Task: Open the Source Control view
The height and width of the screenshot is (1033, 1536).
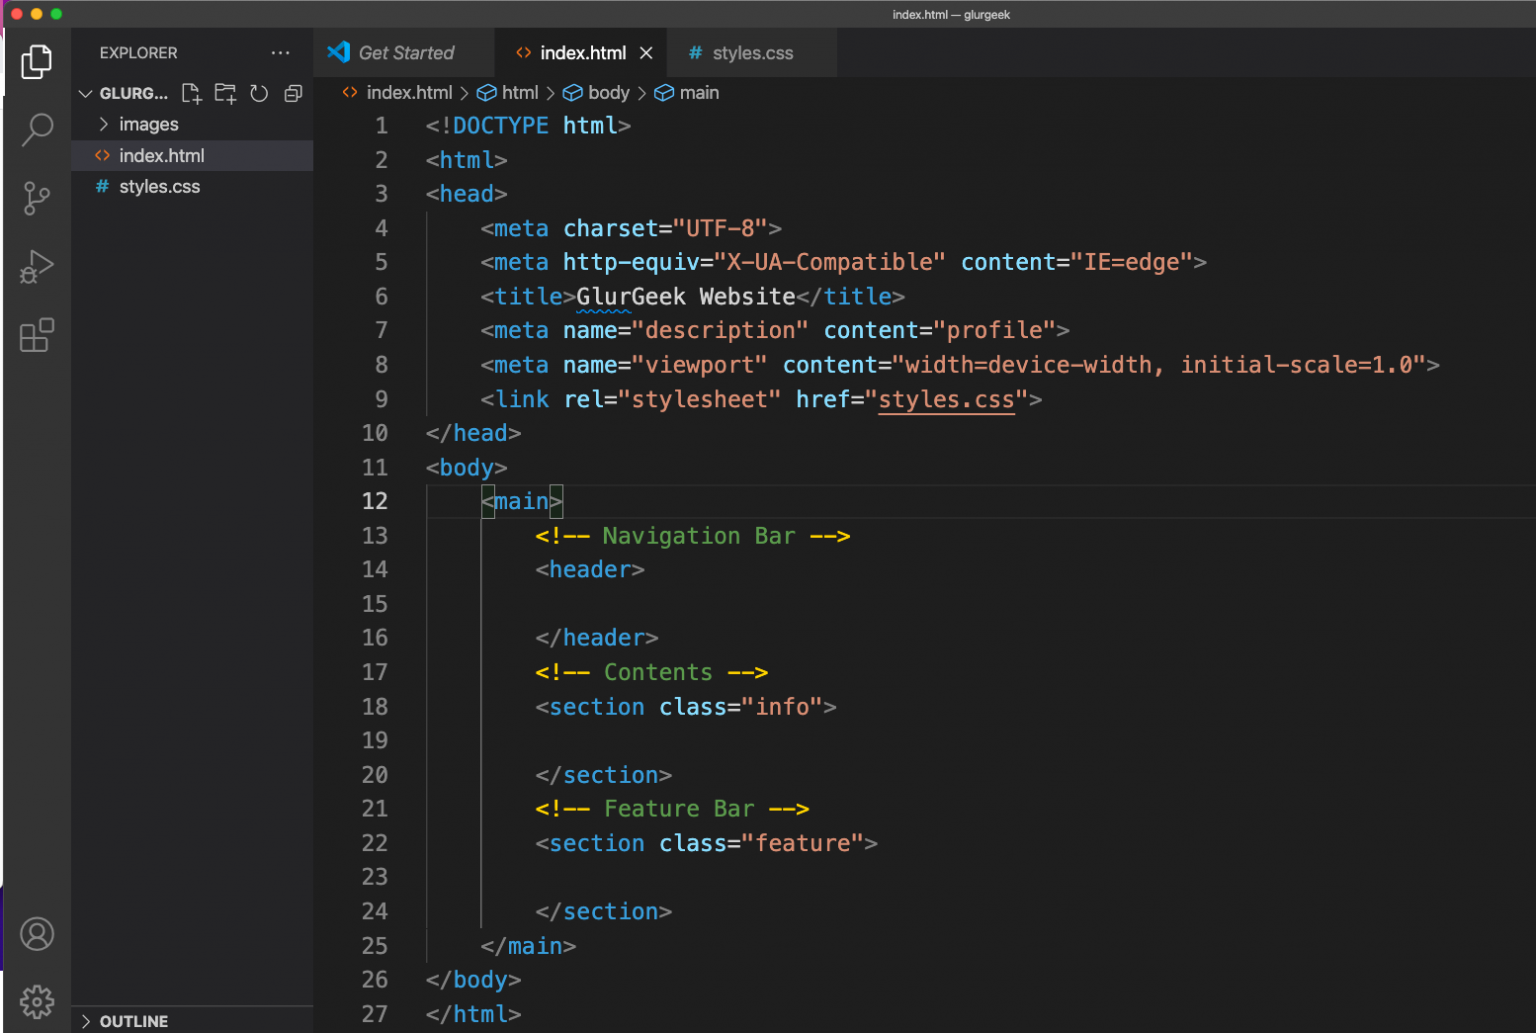Action: pos(37,198)
